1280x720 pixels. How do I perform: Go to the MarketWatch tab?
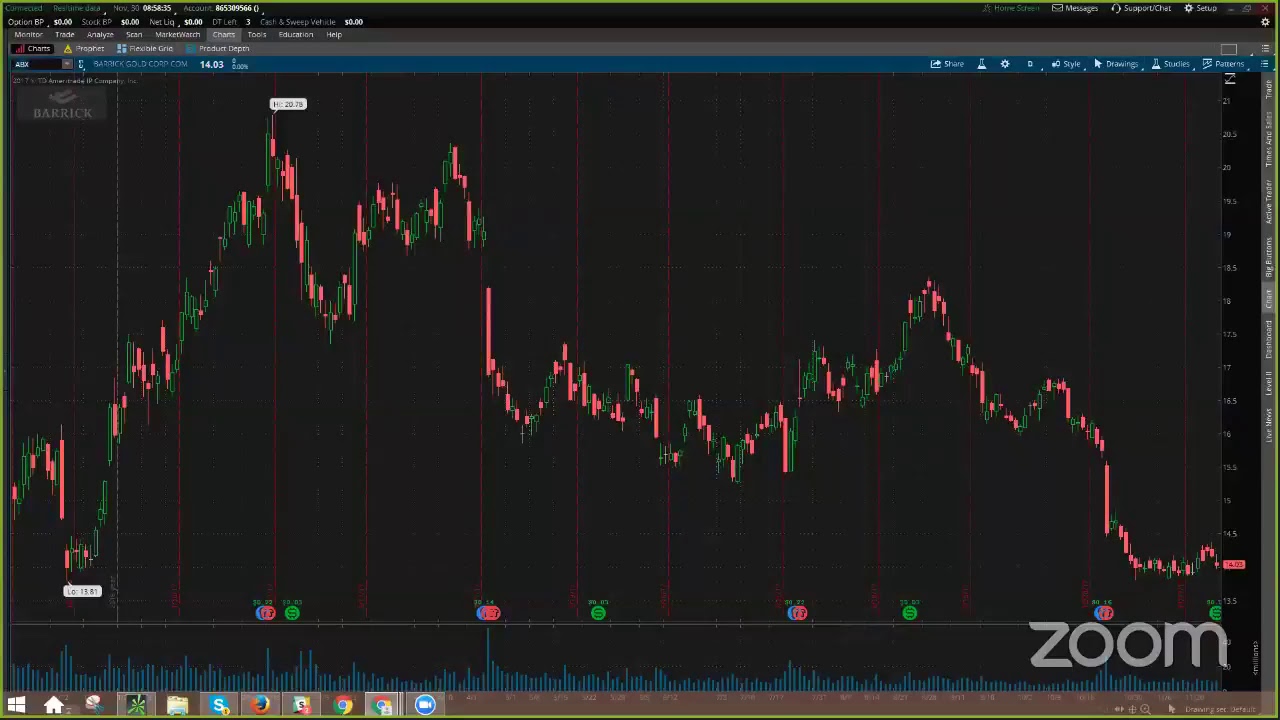(177, 34)
